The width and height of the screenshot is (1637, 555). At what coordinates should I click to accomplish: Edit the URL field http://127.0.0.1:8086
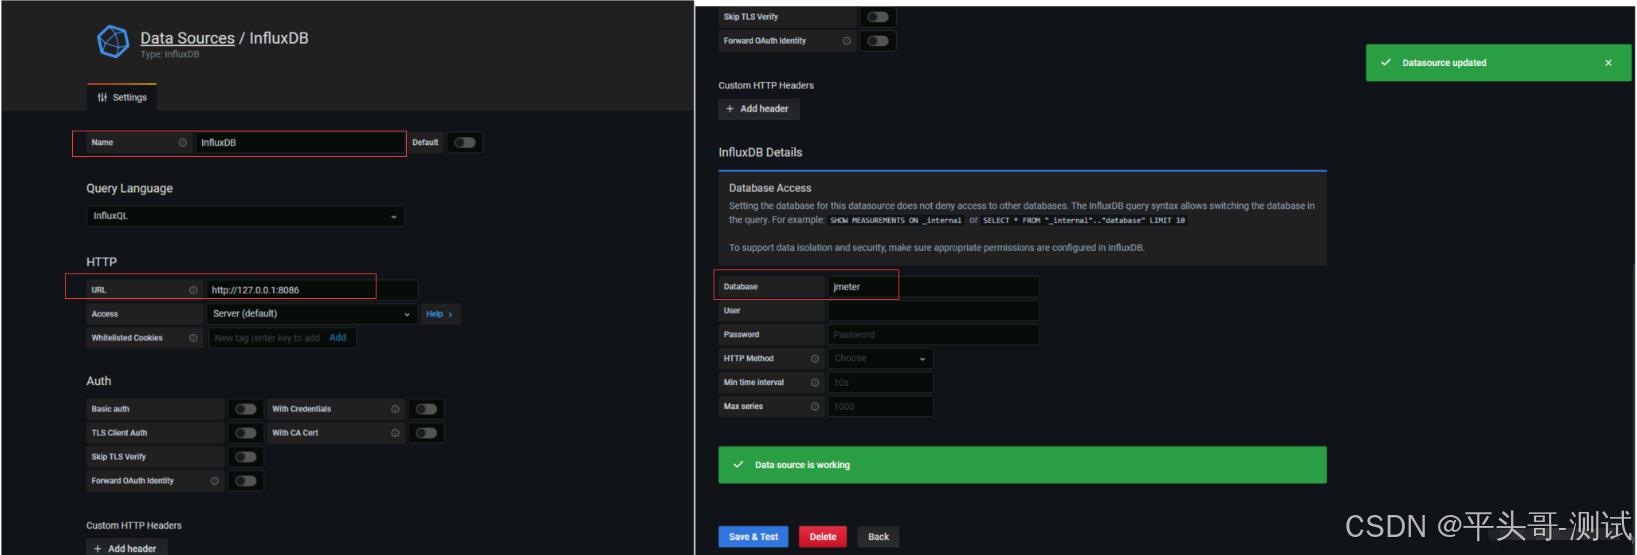312,290
